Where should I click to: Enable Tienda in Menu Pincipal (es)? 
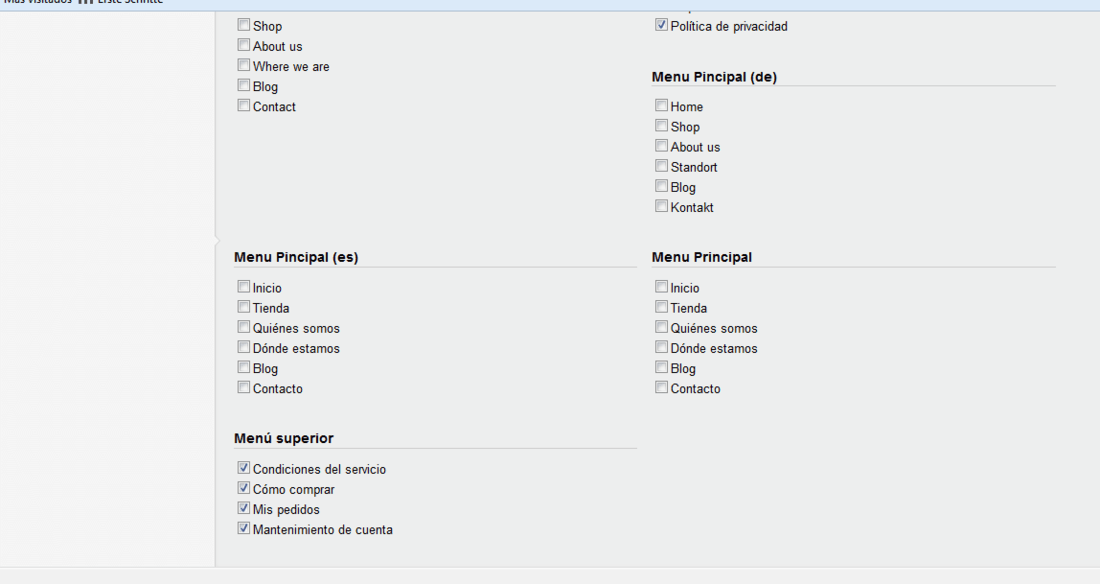[243, 307]
